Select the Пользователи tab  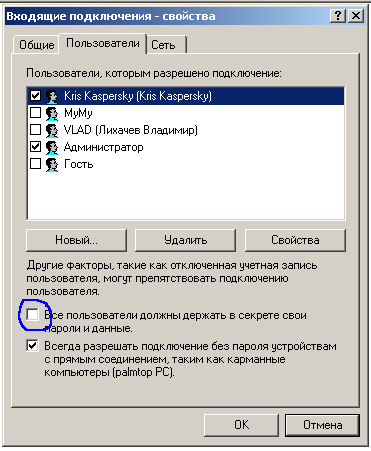[x=103, y=43]
